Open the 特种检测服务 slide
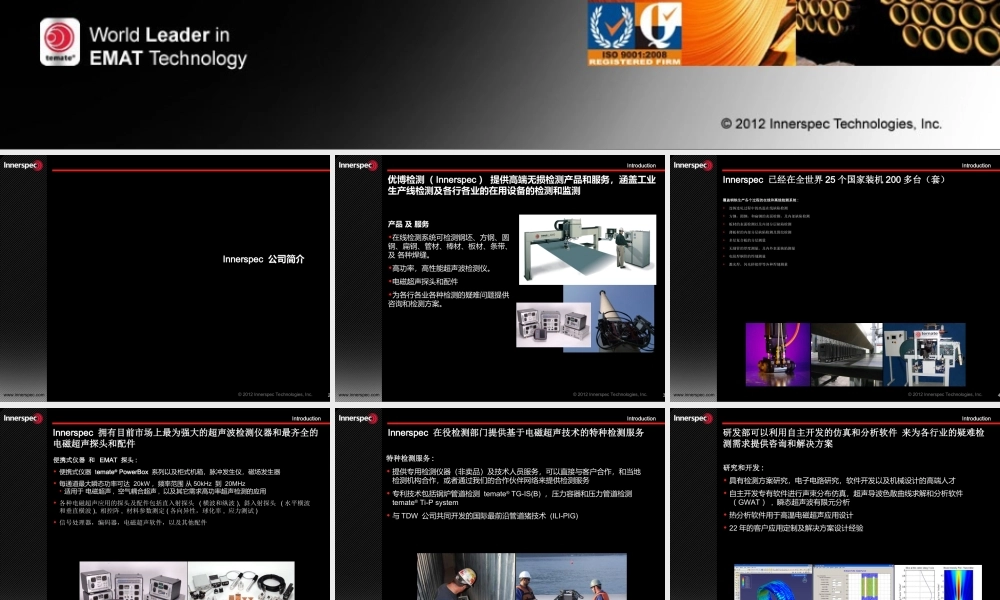 [500, 504]
